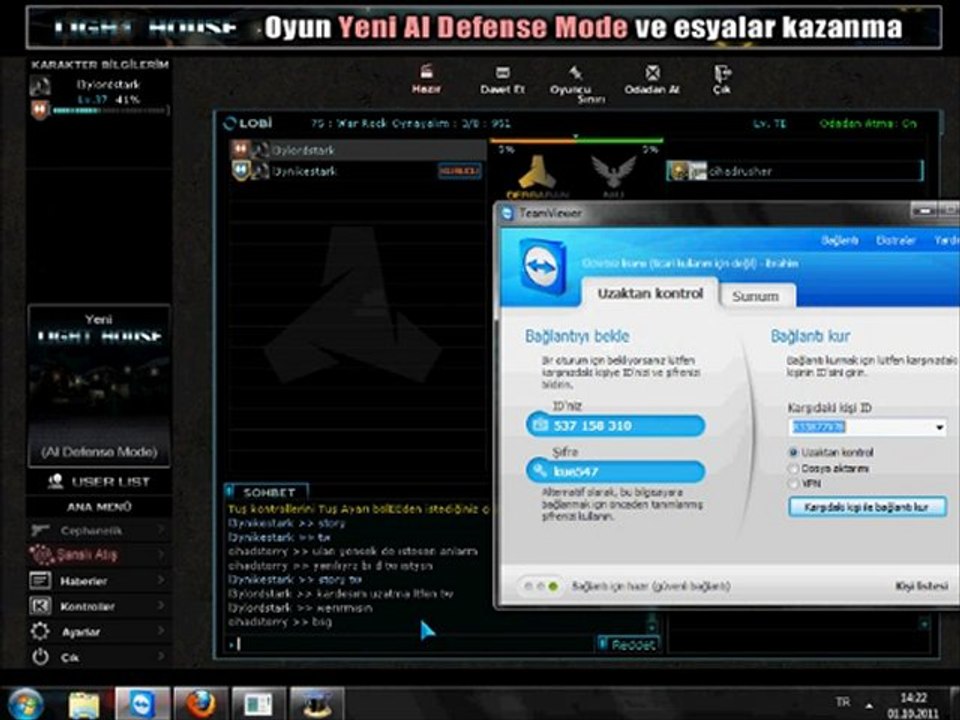Show hidden system tray icons arrow
This screenshot has height=720, width=960.
click(x=869, y=705)
